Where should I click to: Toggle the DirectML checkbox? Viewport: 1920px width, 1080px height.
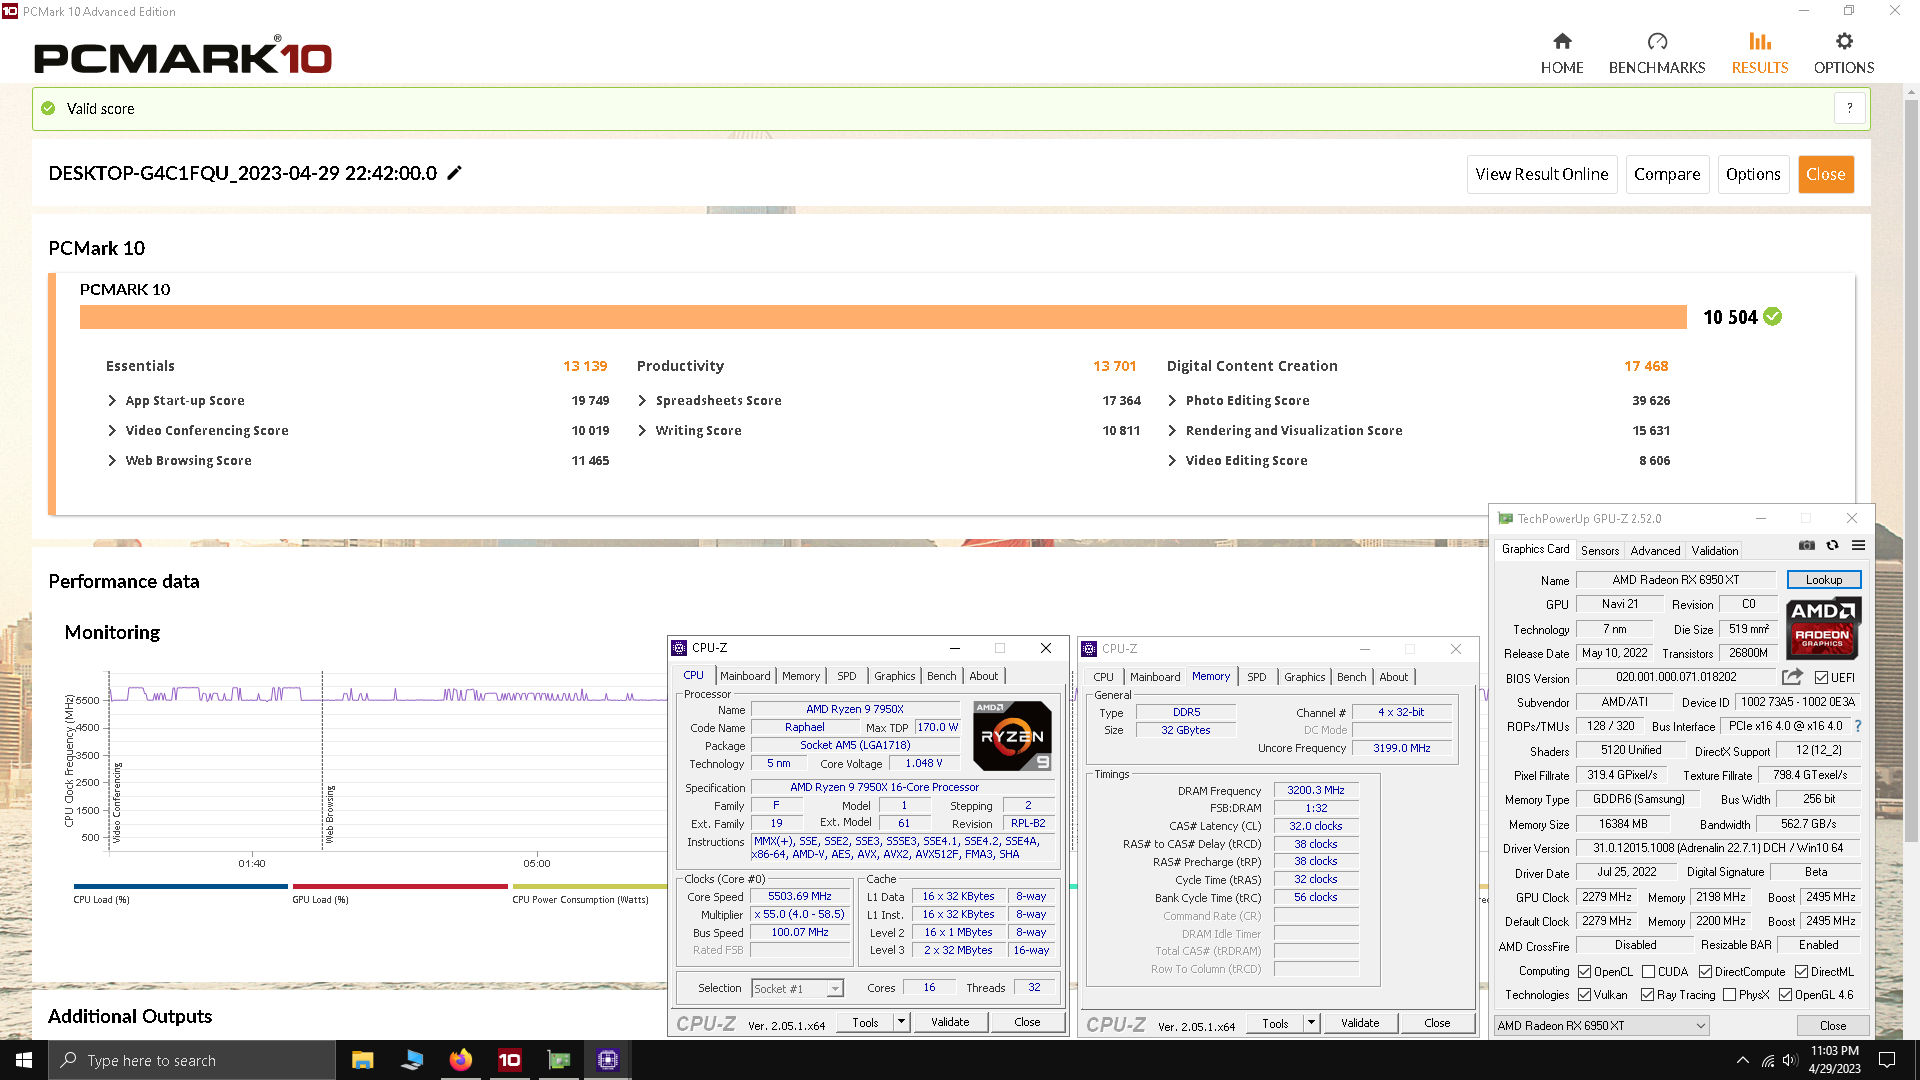[x=1801, y=972]
